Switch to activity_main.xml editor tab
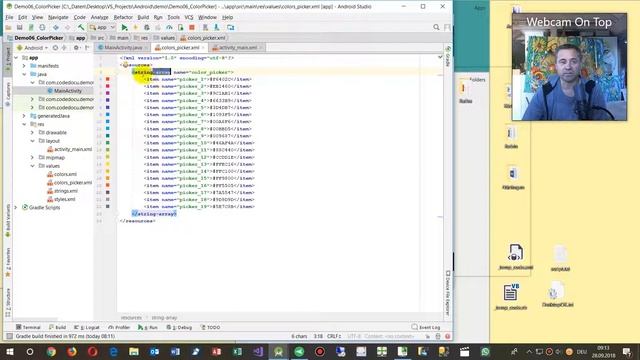Screen dimensions: 640x360 [x=238, y=48]
